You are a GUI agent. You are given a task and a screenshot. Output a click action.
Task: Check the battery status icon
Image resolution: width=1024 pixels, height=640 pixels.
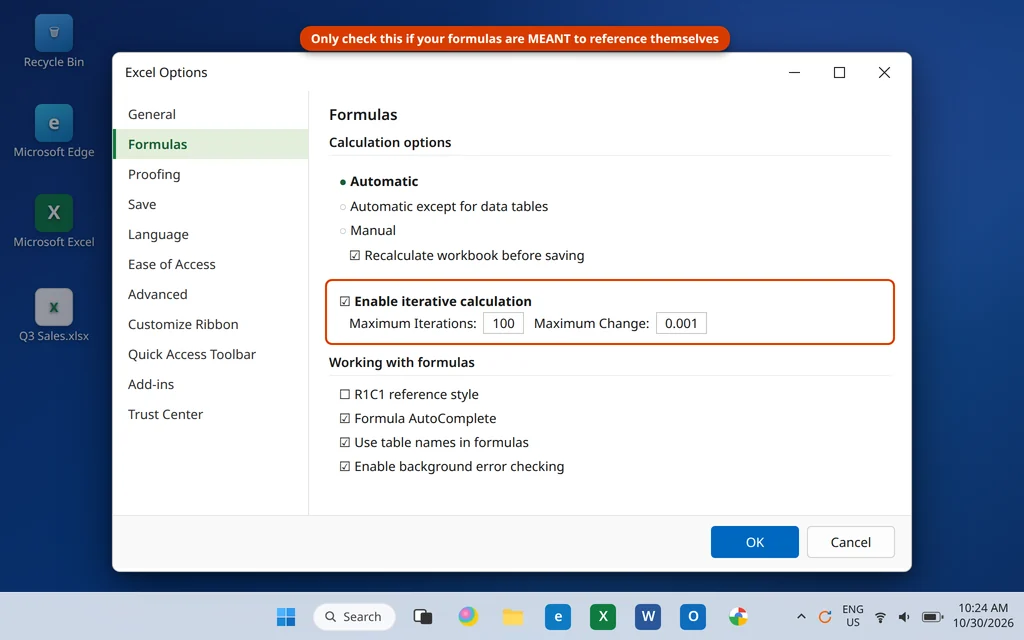(x=933, y=616)
